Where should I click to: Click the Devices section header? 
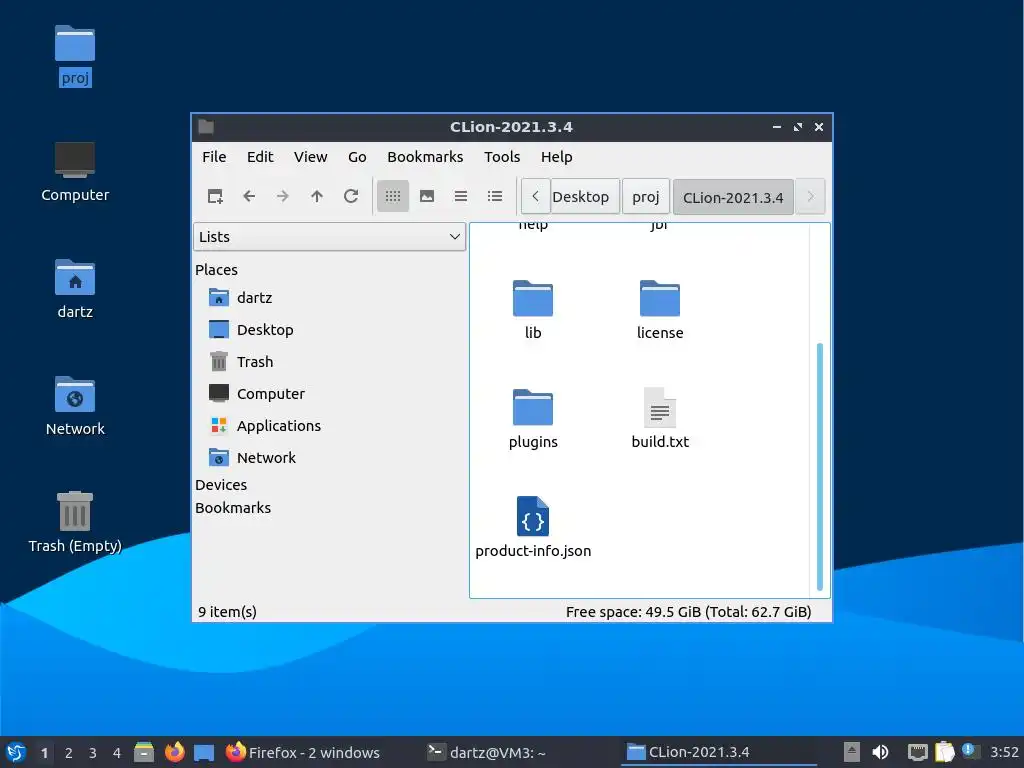pos(221,485)
